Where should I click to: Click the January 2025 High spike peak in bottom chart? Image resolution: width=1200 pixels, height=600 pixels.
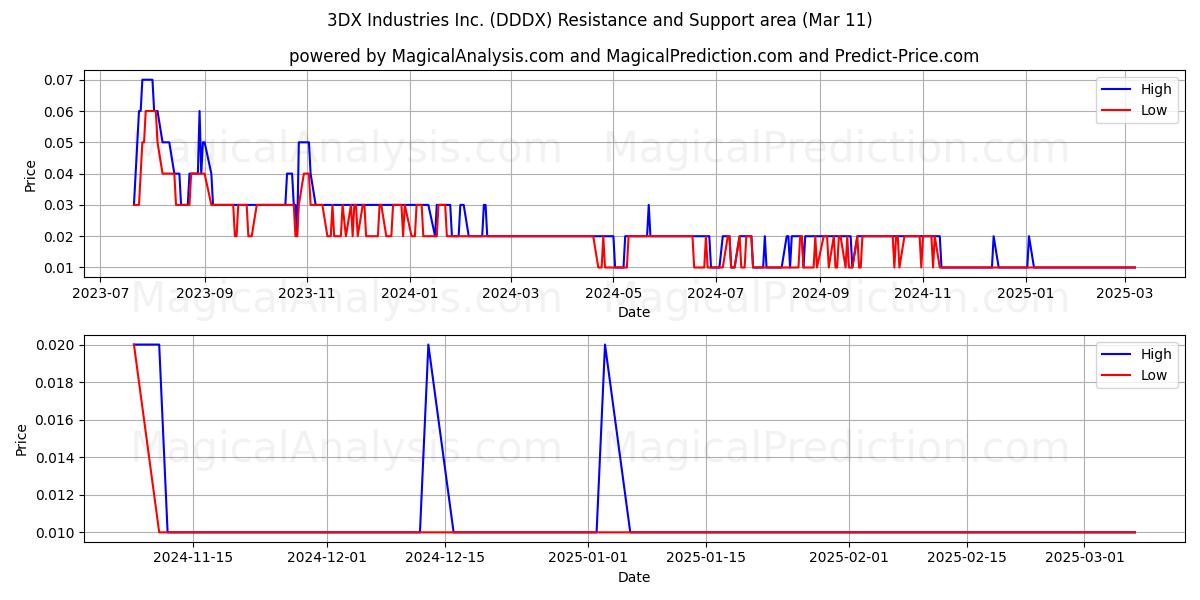point(604,345)
